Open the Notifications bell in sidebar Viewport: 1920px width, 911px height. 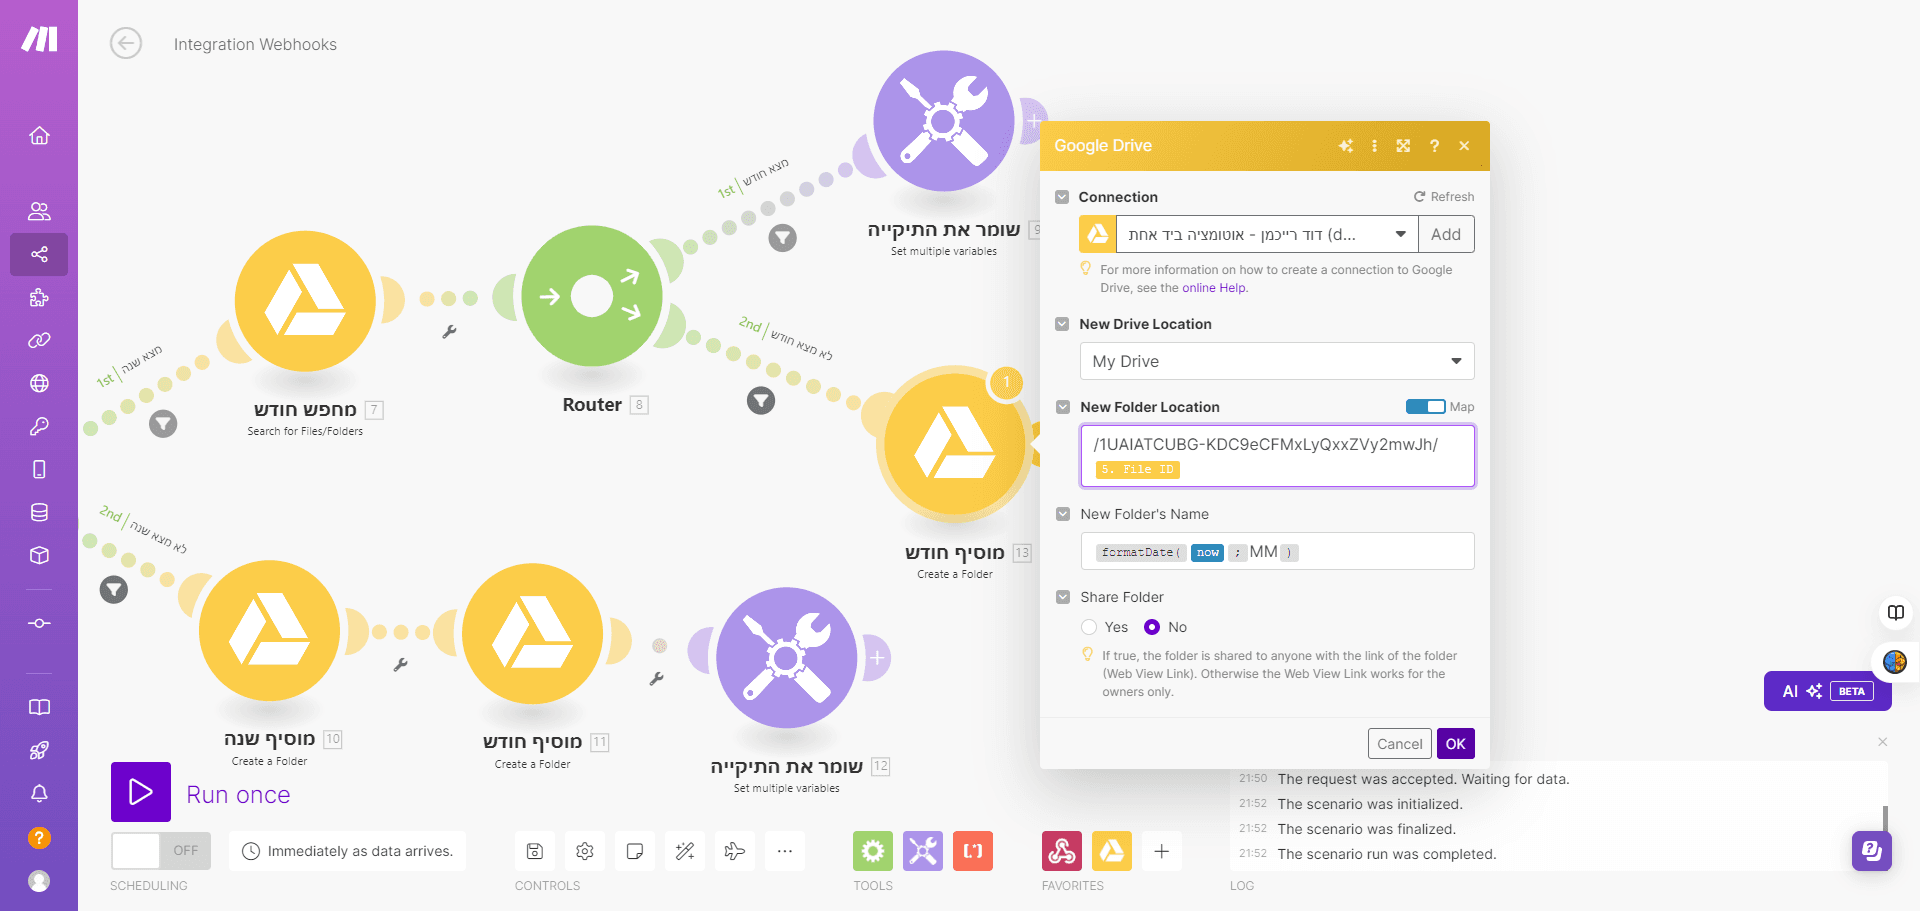(39, 793)
